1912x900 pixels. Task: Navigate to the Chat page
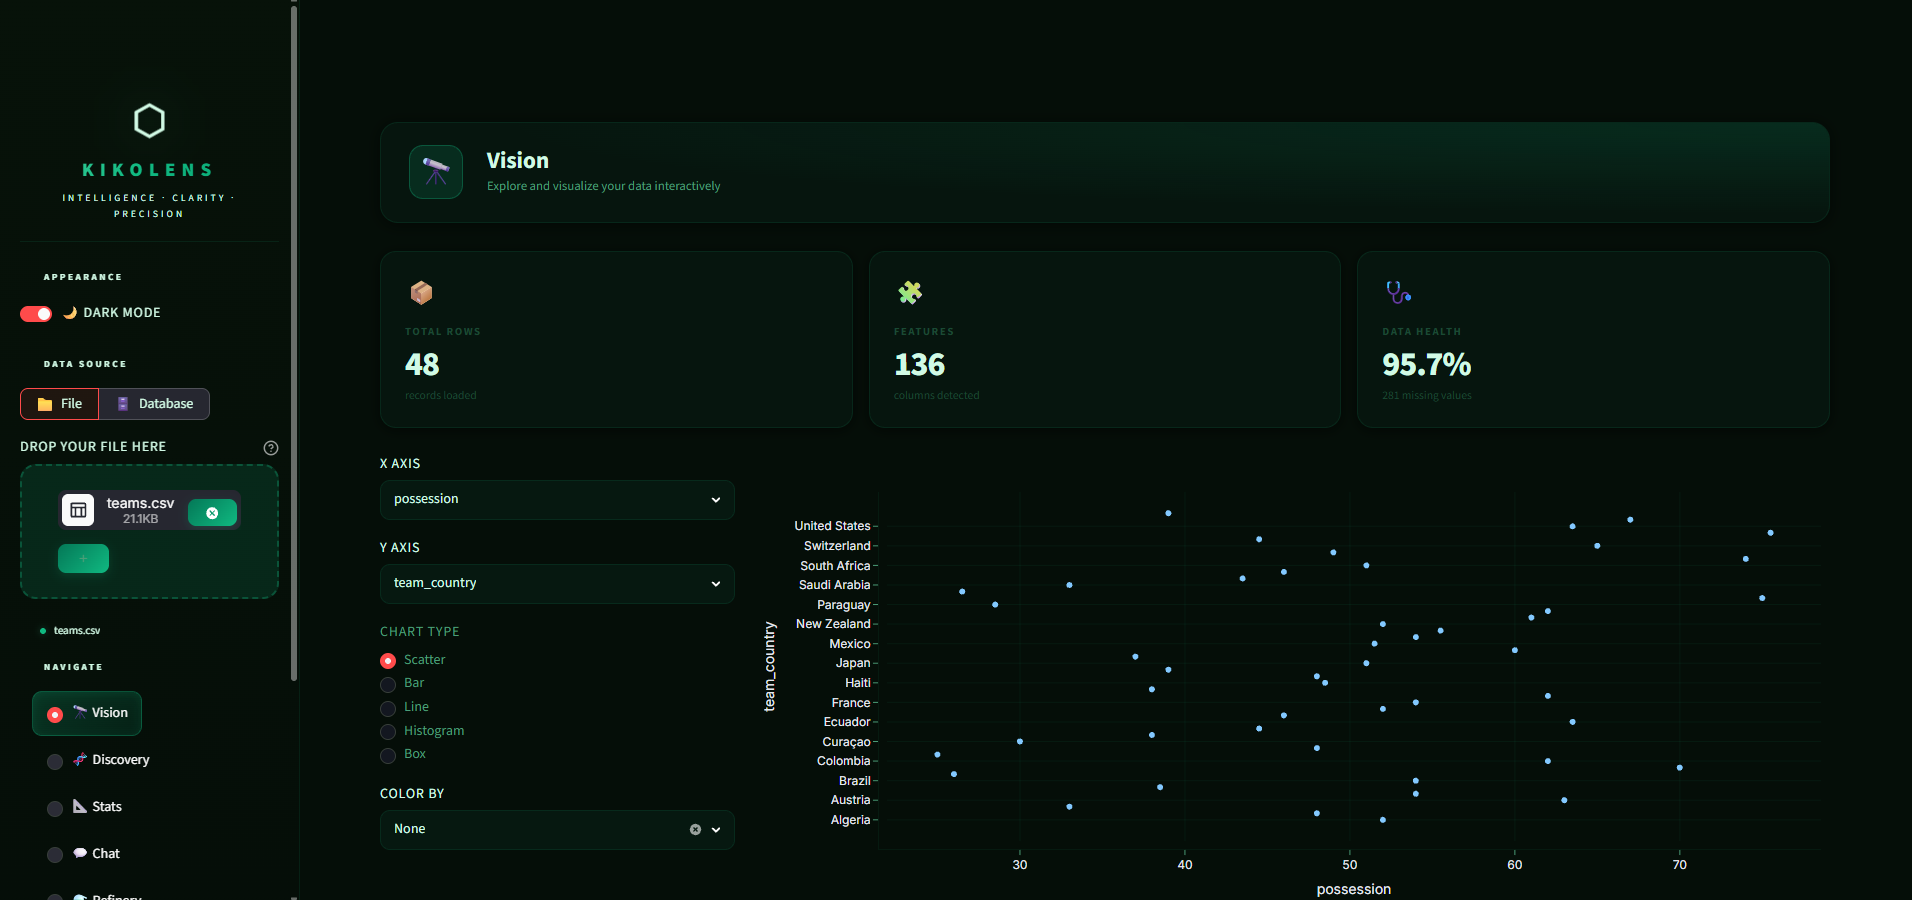click(83, 855)
